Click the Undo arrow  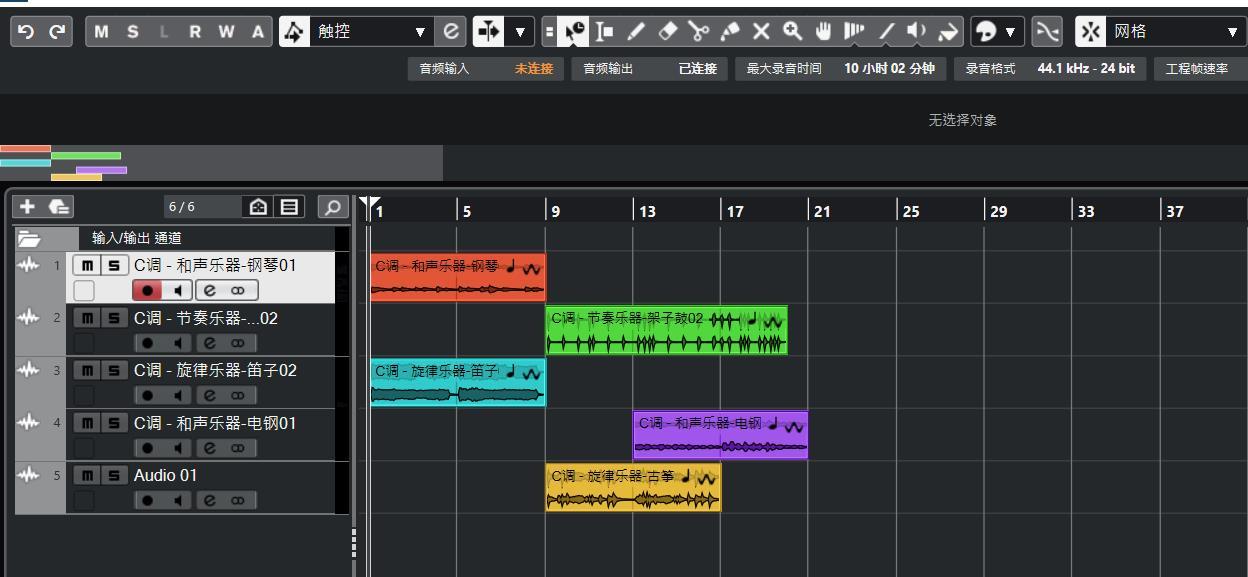coord(27,32)
